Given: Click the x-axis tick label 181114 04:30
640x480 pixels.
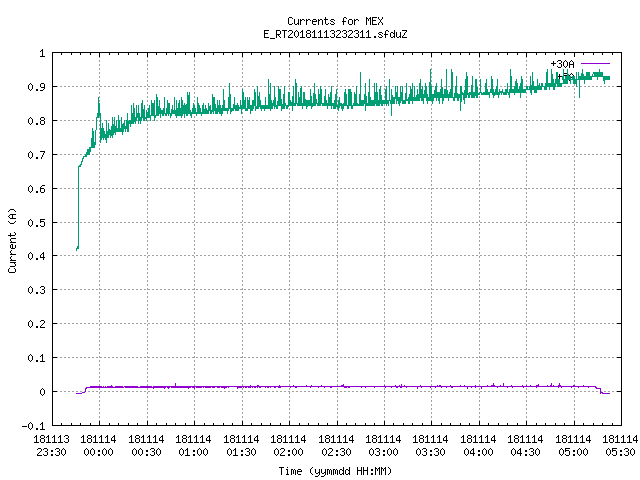Looking at the screenshot, I should pos(525,446).
